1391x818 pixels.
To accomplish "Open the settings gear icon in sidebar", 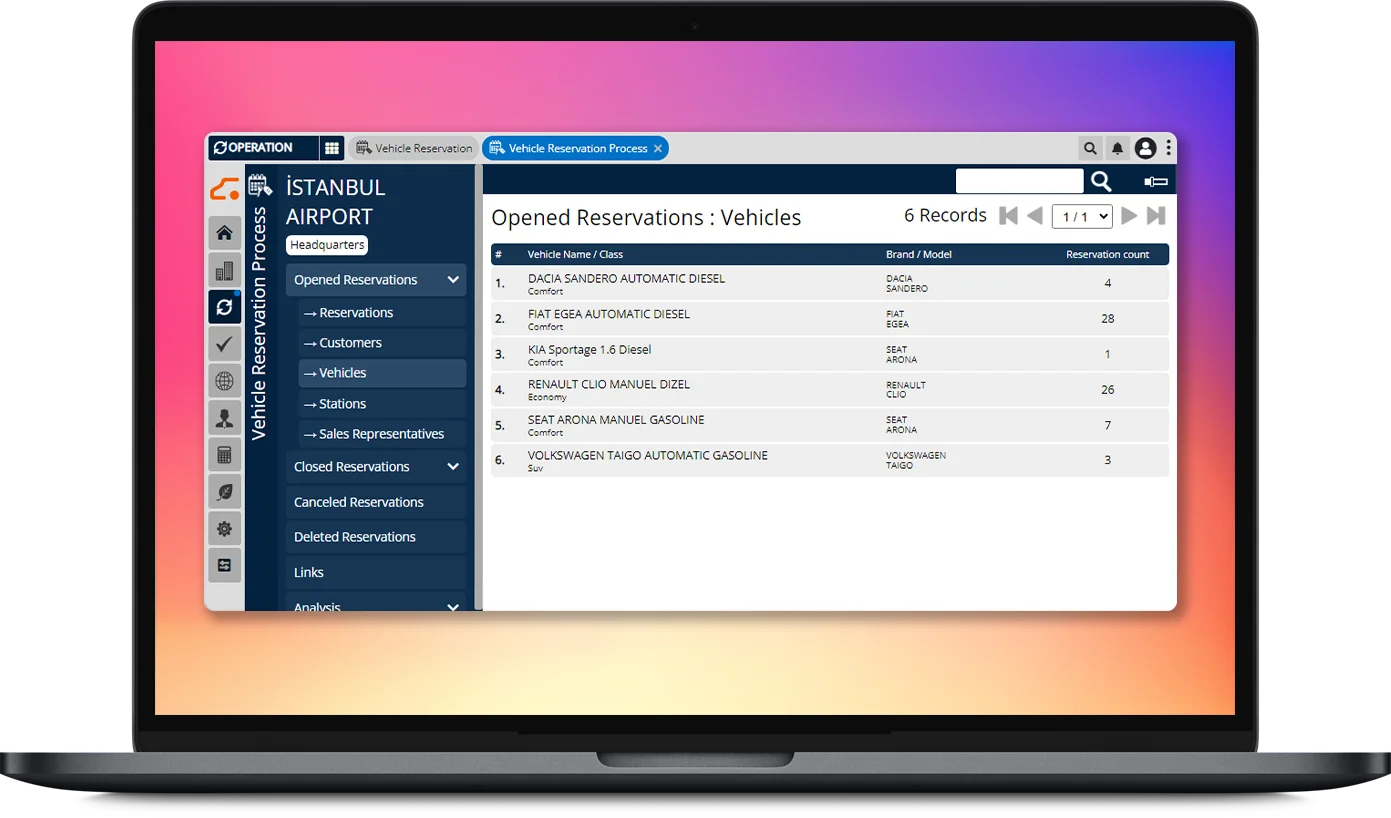I will point(224,529).
